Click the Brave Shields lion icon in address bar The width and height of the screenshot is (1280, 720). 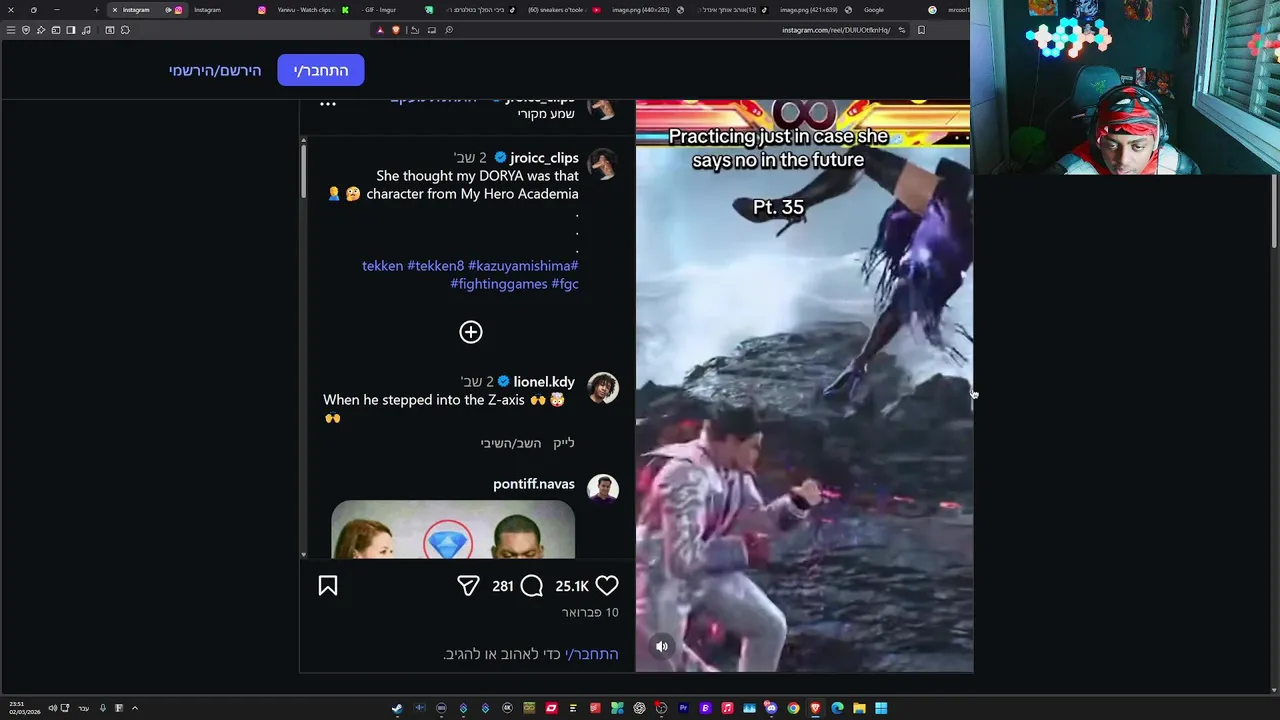pyautogui.click(x=396, y=30)
